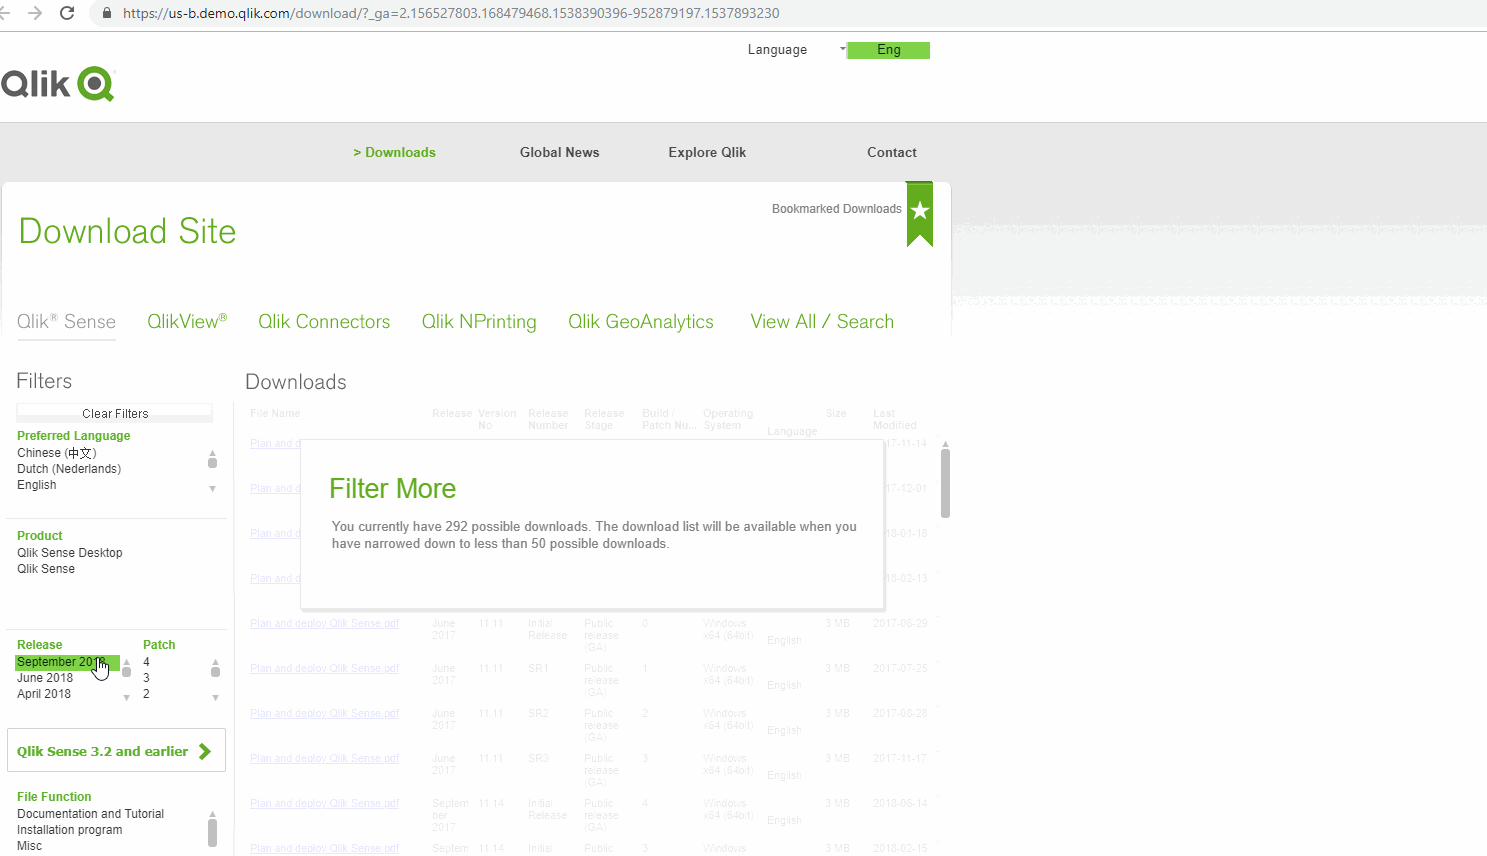Click the File Function list scrollbar thumb

click(212, 833)
